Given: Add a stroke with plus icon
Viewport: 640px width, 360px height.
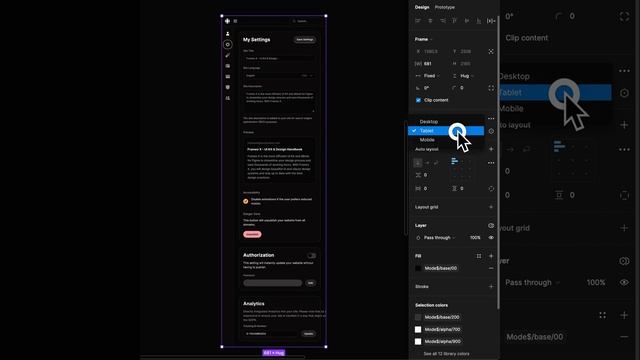Looking at the screenshot, I should click(491, 287).
